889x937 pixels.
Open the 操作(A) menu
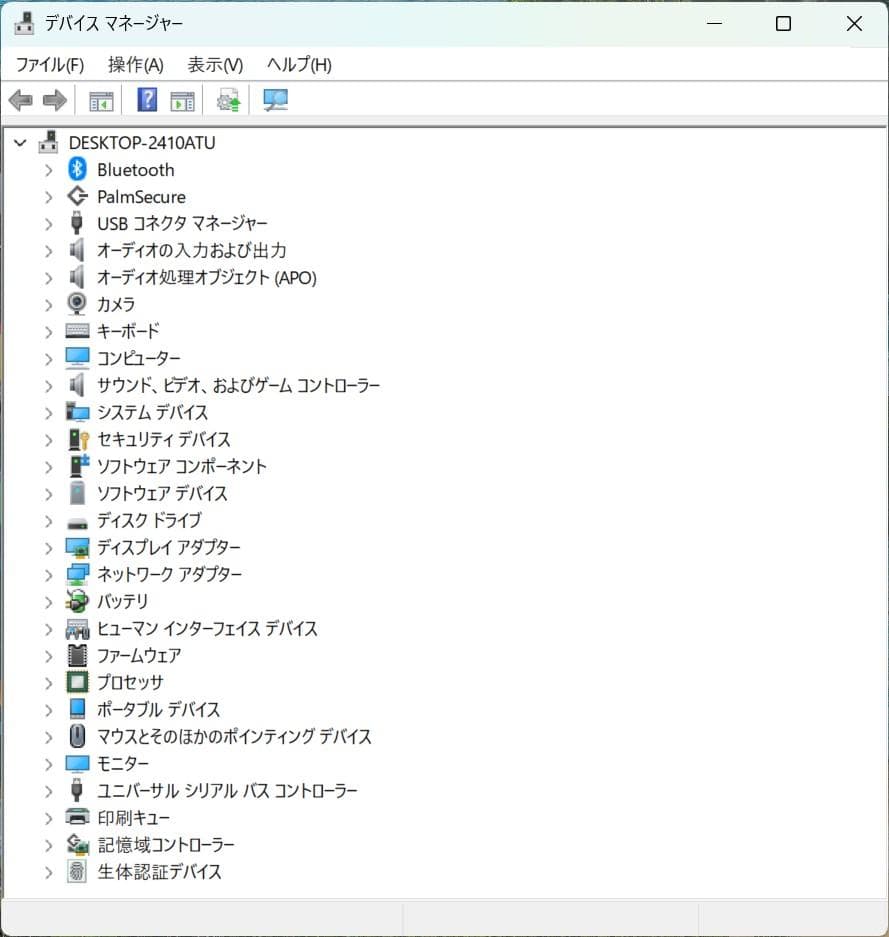pos(134,64)
